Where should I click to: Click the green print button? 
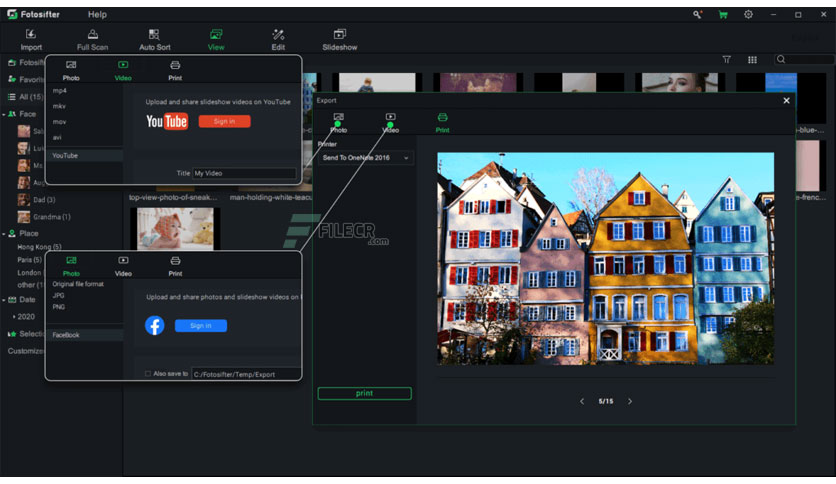365,393
